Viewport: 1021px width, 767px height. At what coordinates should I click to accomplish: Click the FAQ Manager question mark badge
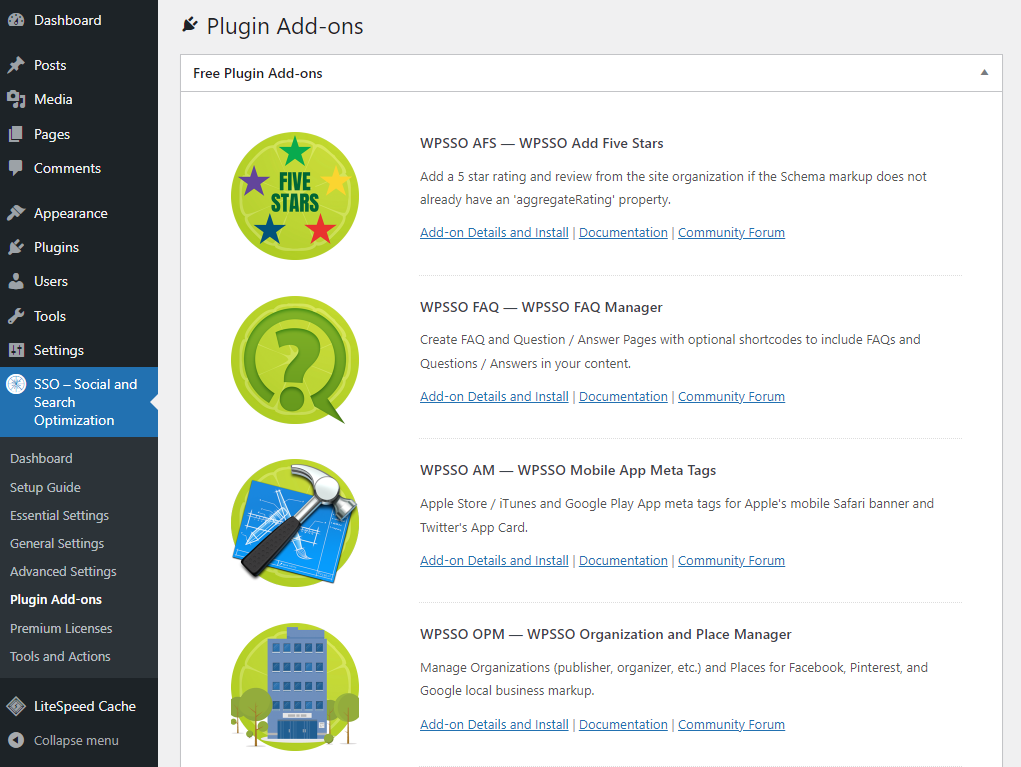tap(295, 360)
